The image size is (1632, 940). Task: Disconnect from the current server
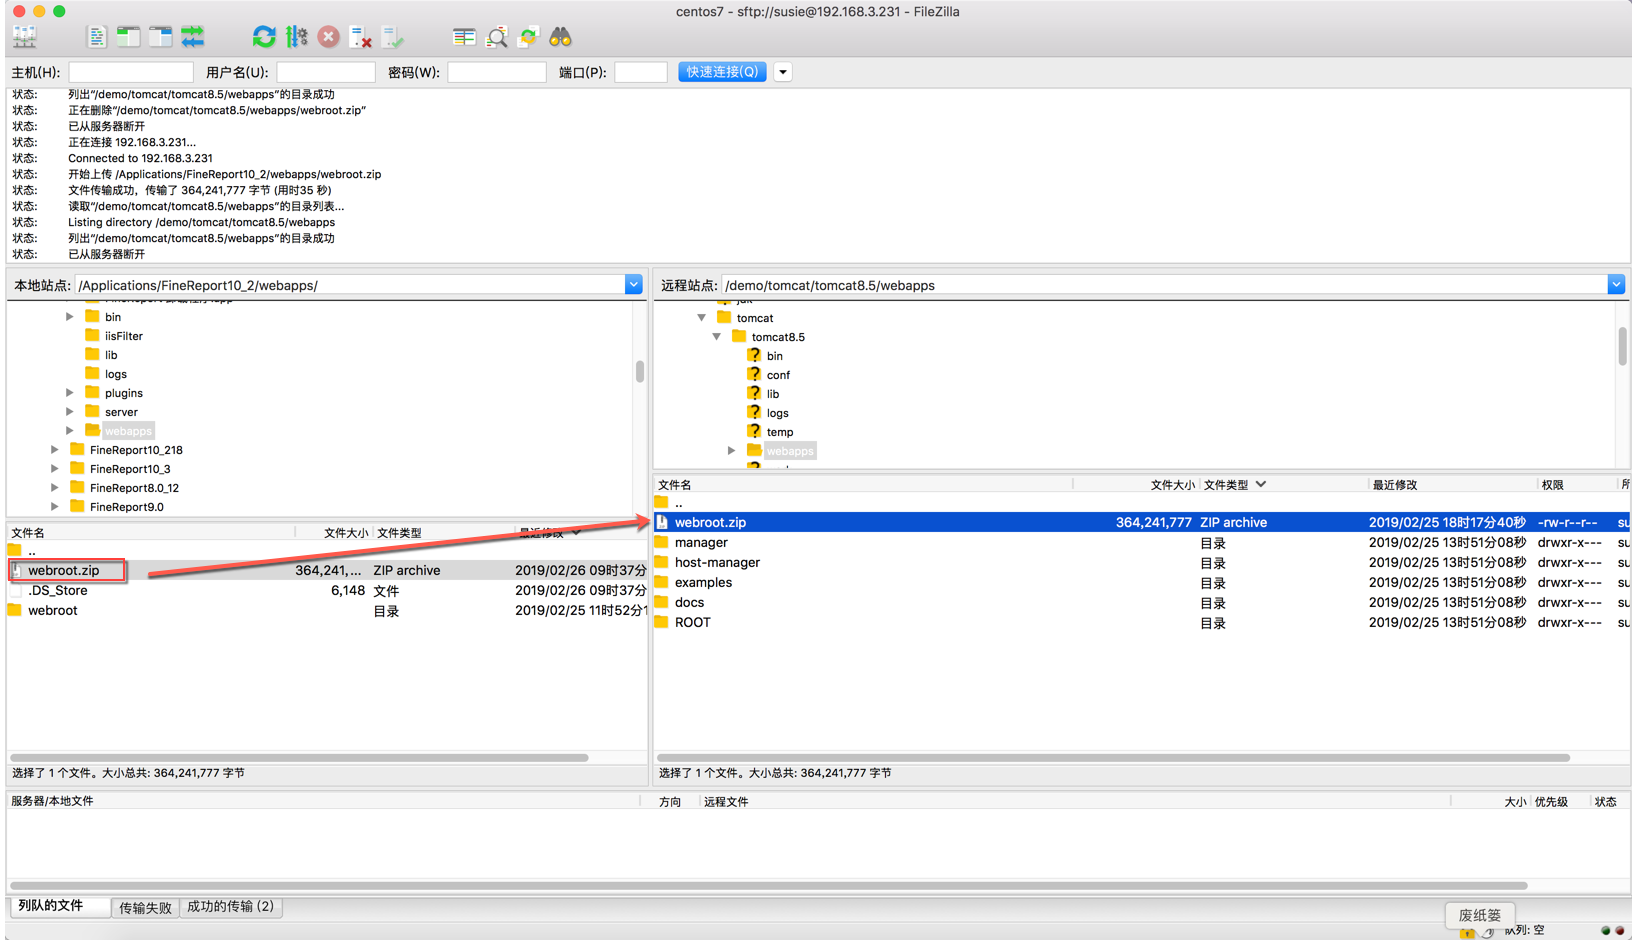click(360, 37)
